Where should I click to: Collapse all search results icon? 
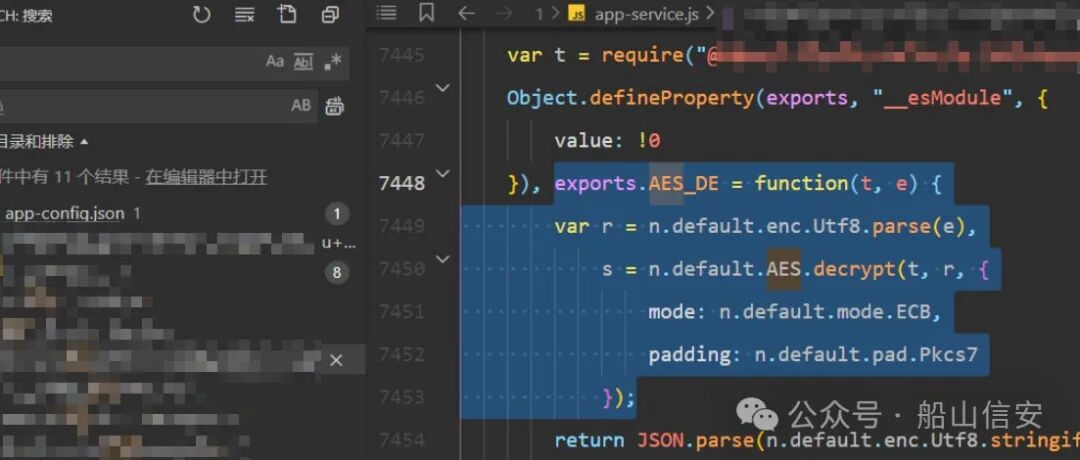[x=331, y=14]
